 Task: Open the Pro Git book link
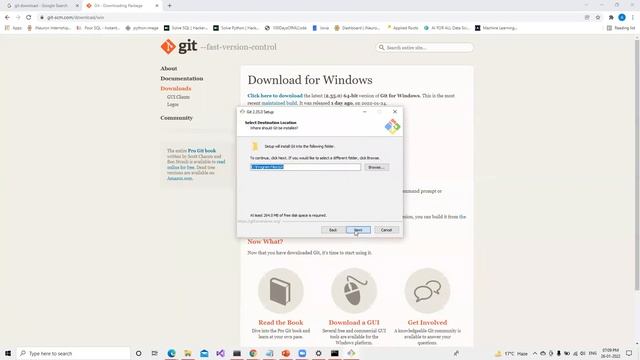(202, 151)
